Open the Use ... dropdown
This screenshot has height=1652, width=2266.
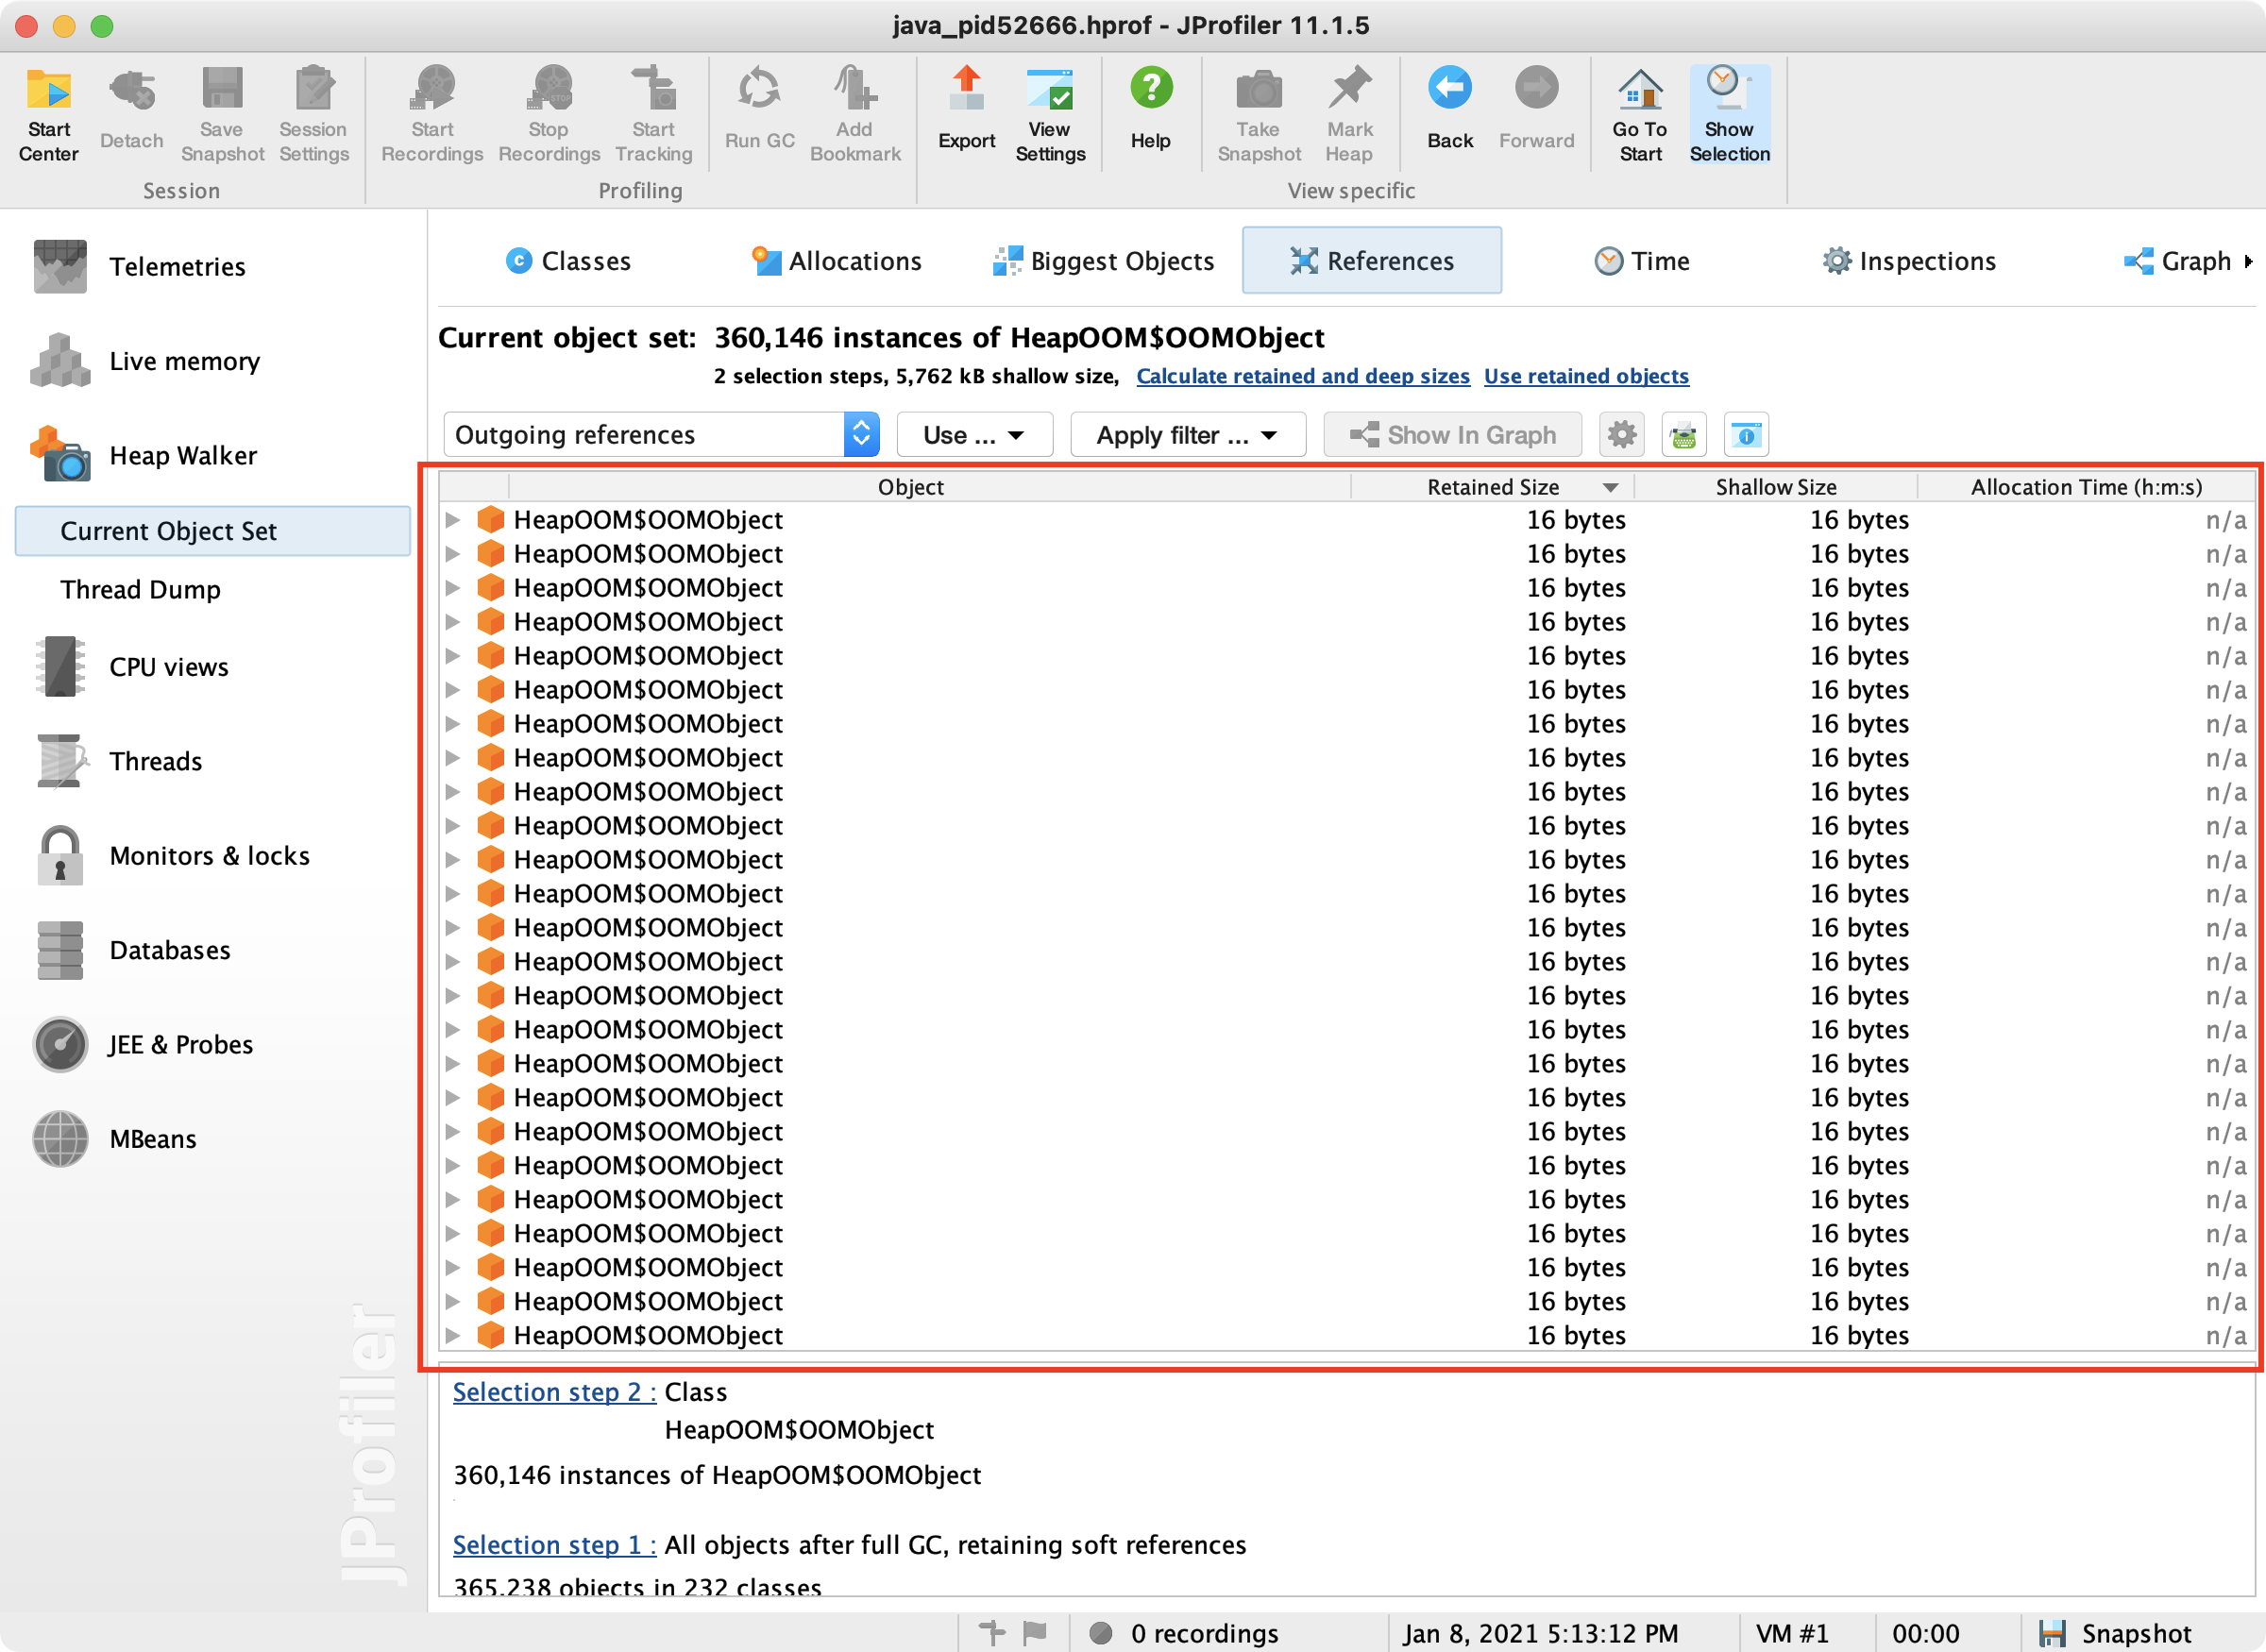point(975,435)
